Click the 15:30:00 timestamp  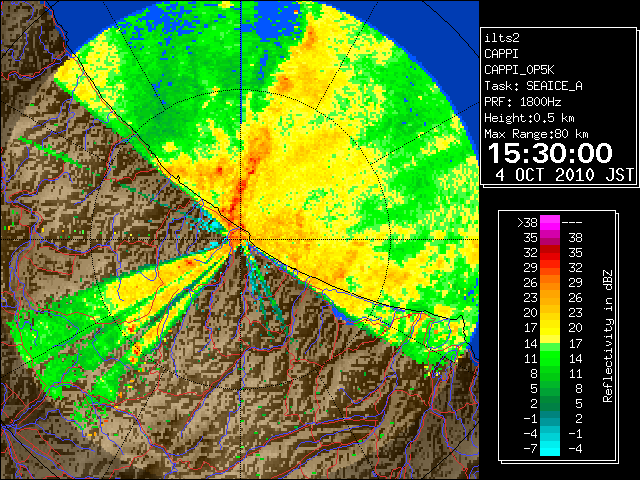coord(550,153)
